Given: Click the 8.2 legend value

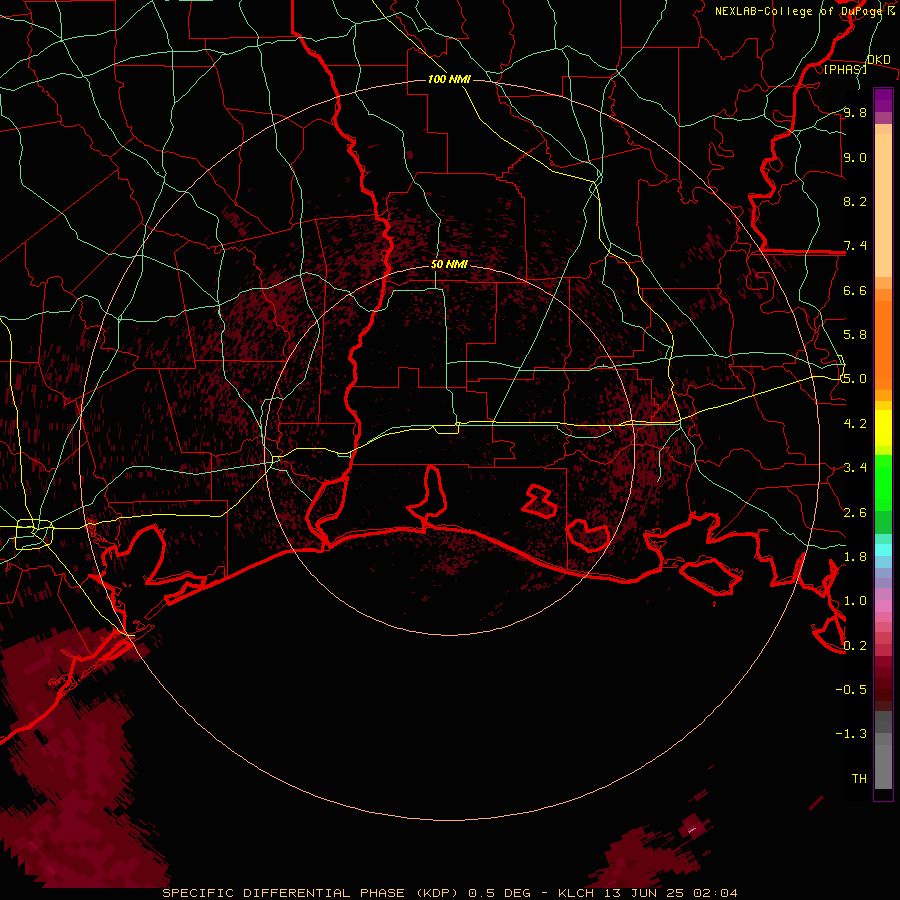Looking at the screenshot, I should 855,201.
